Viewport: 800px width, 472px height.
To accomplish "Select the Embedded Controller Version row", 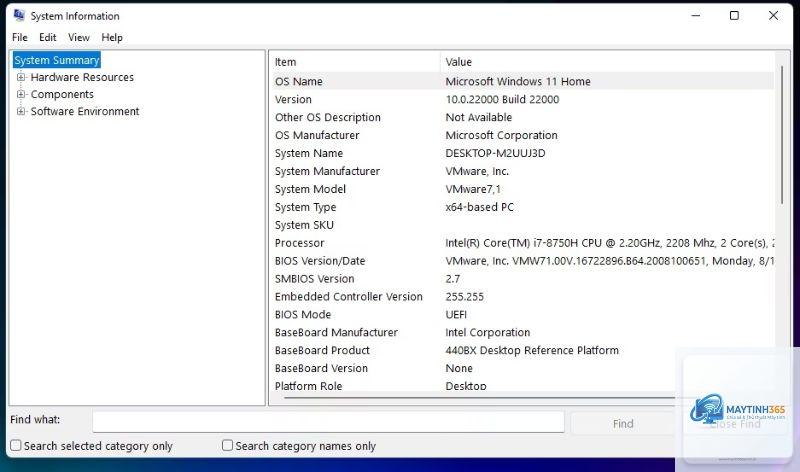I will click(522, 296).
